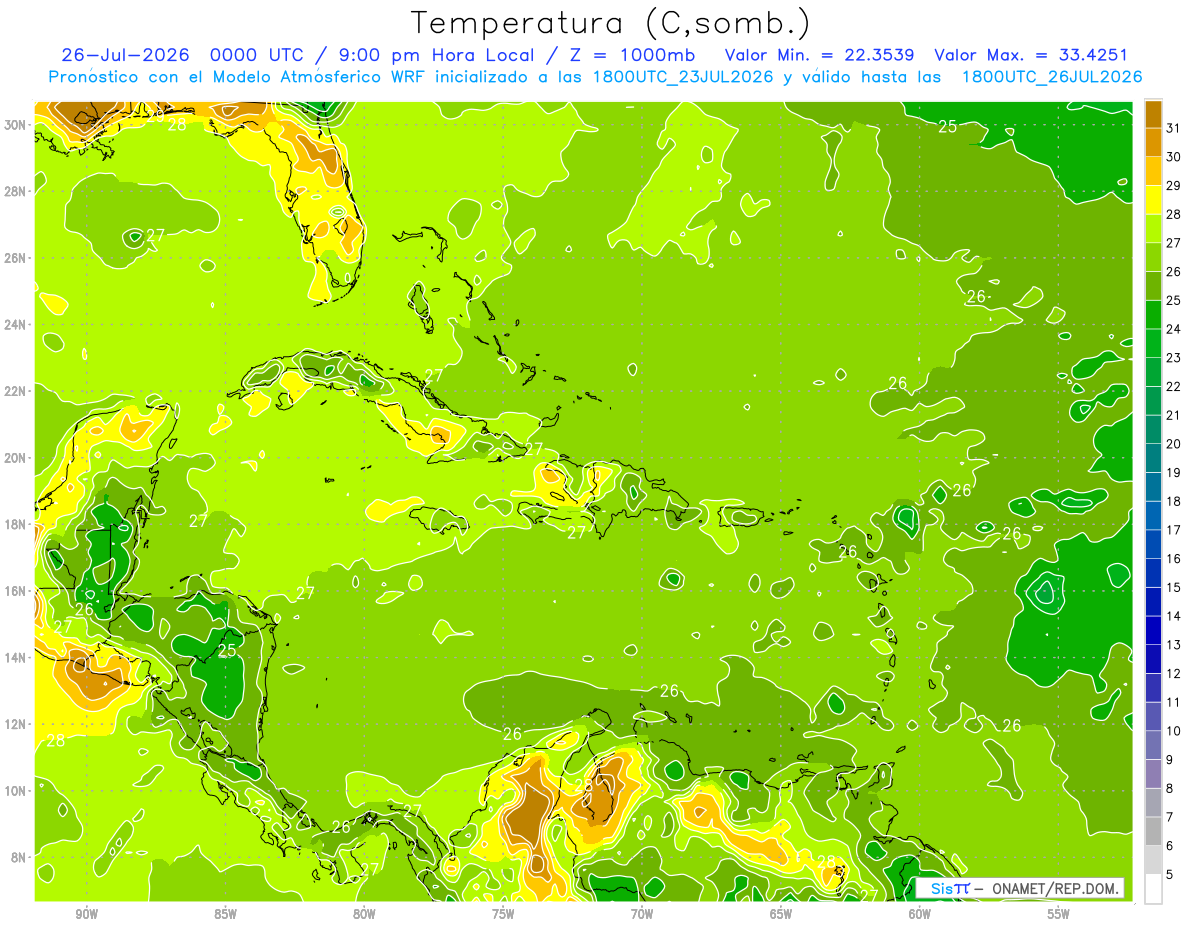Click legend value '12' on color scale
The image size is (1200, 927).
(1174, 674)
